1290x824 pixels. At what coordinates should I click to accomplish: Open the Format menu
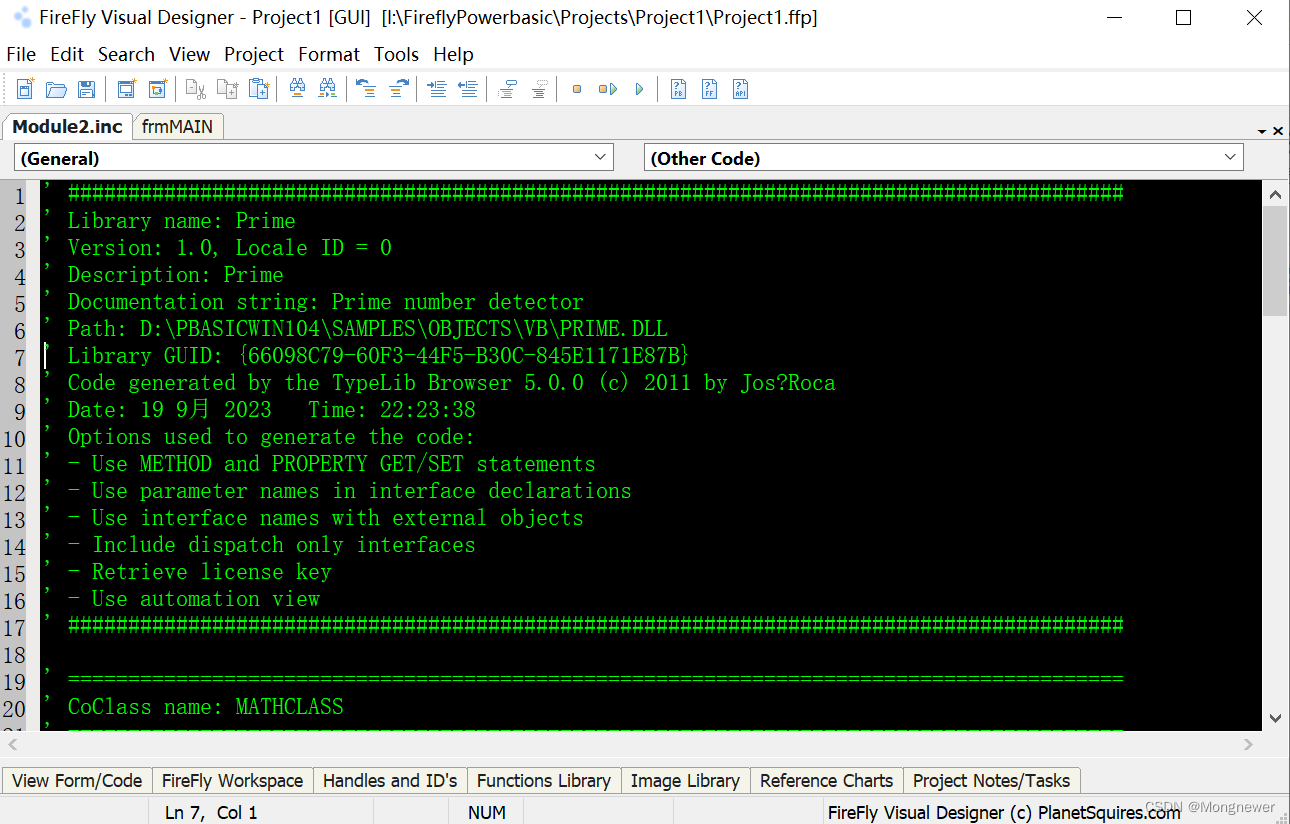point(328,54)
